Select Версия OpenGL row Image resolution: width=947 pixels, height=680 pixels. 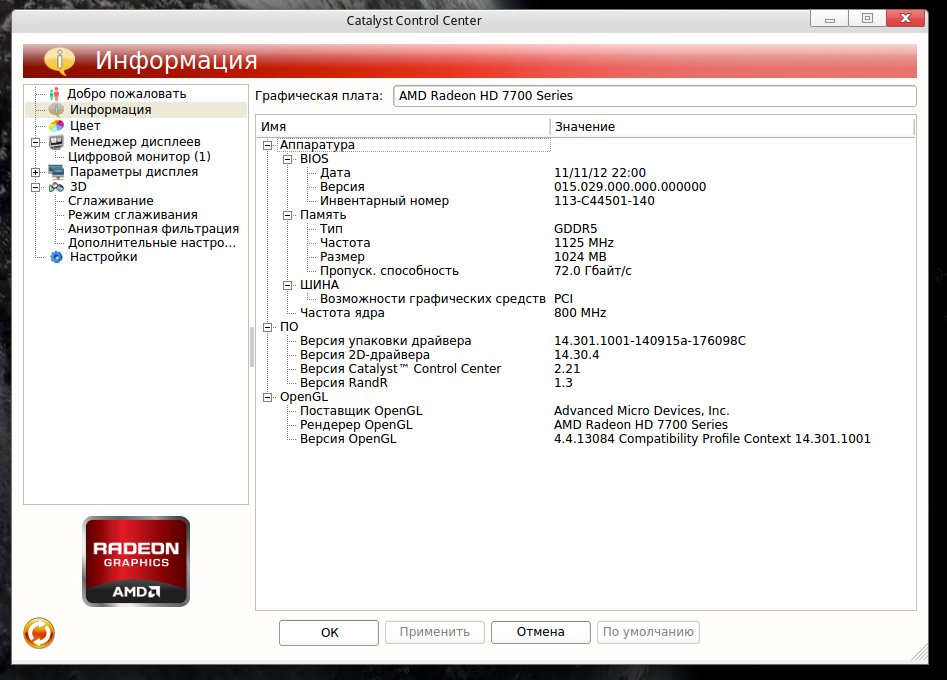pyautogui.click(x=586, y=439)
